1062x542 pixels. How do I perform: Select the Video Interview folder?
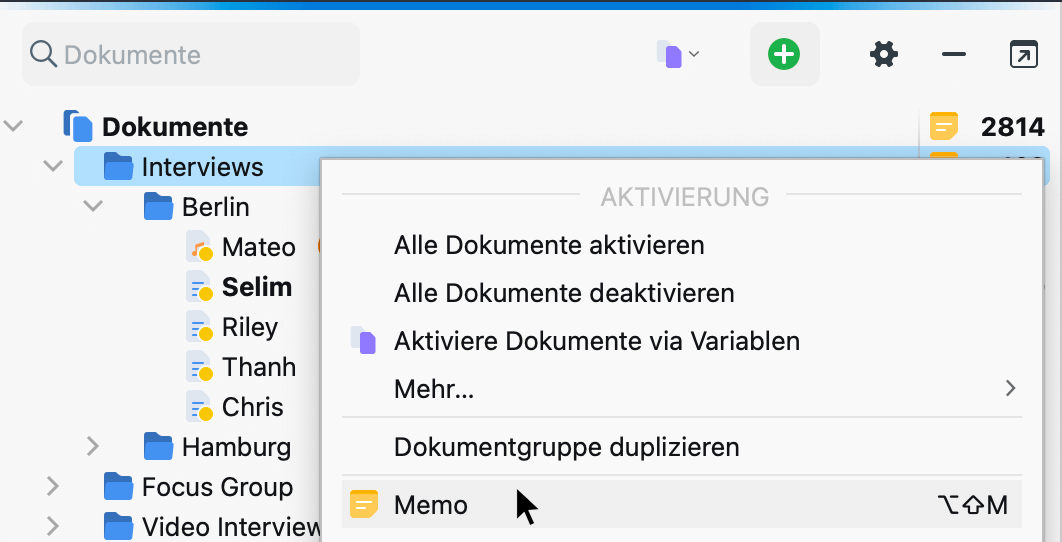coord(230,527)
